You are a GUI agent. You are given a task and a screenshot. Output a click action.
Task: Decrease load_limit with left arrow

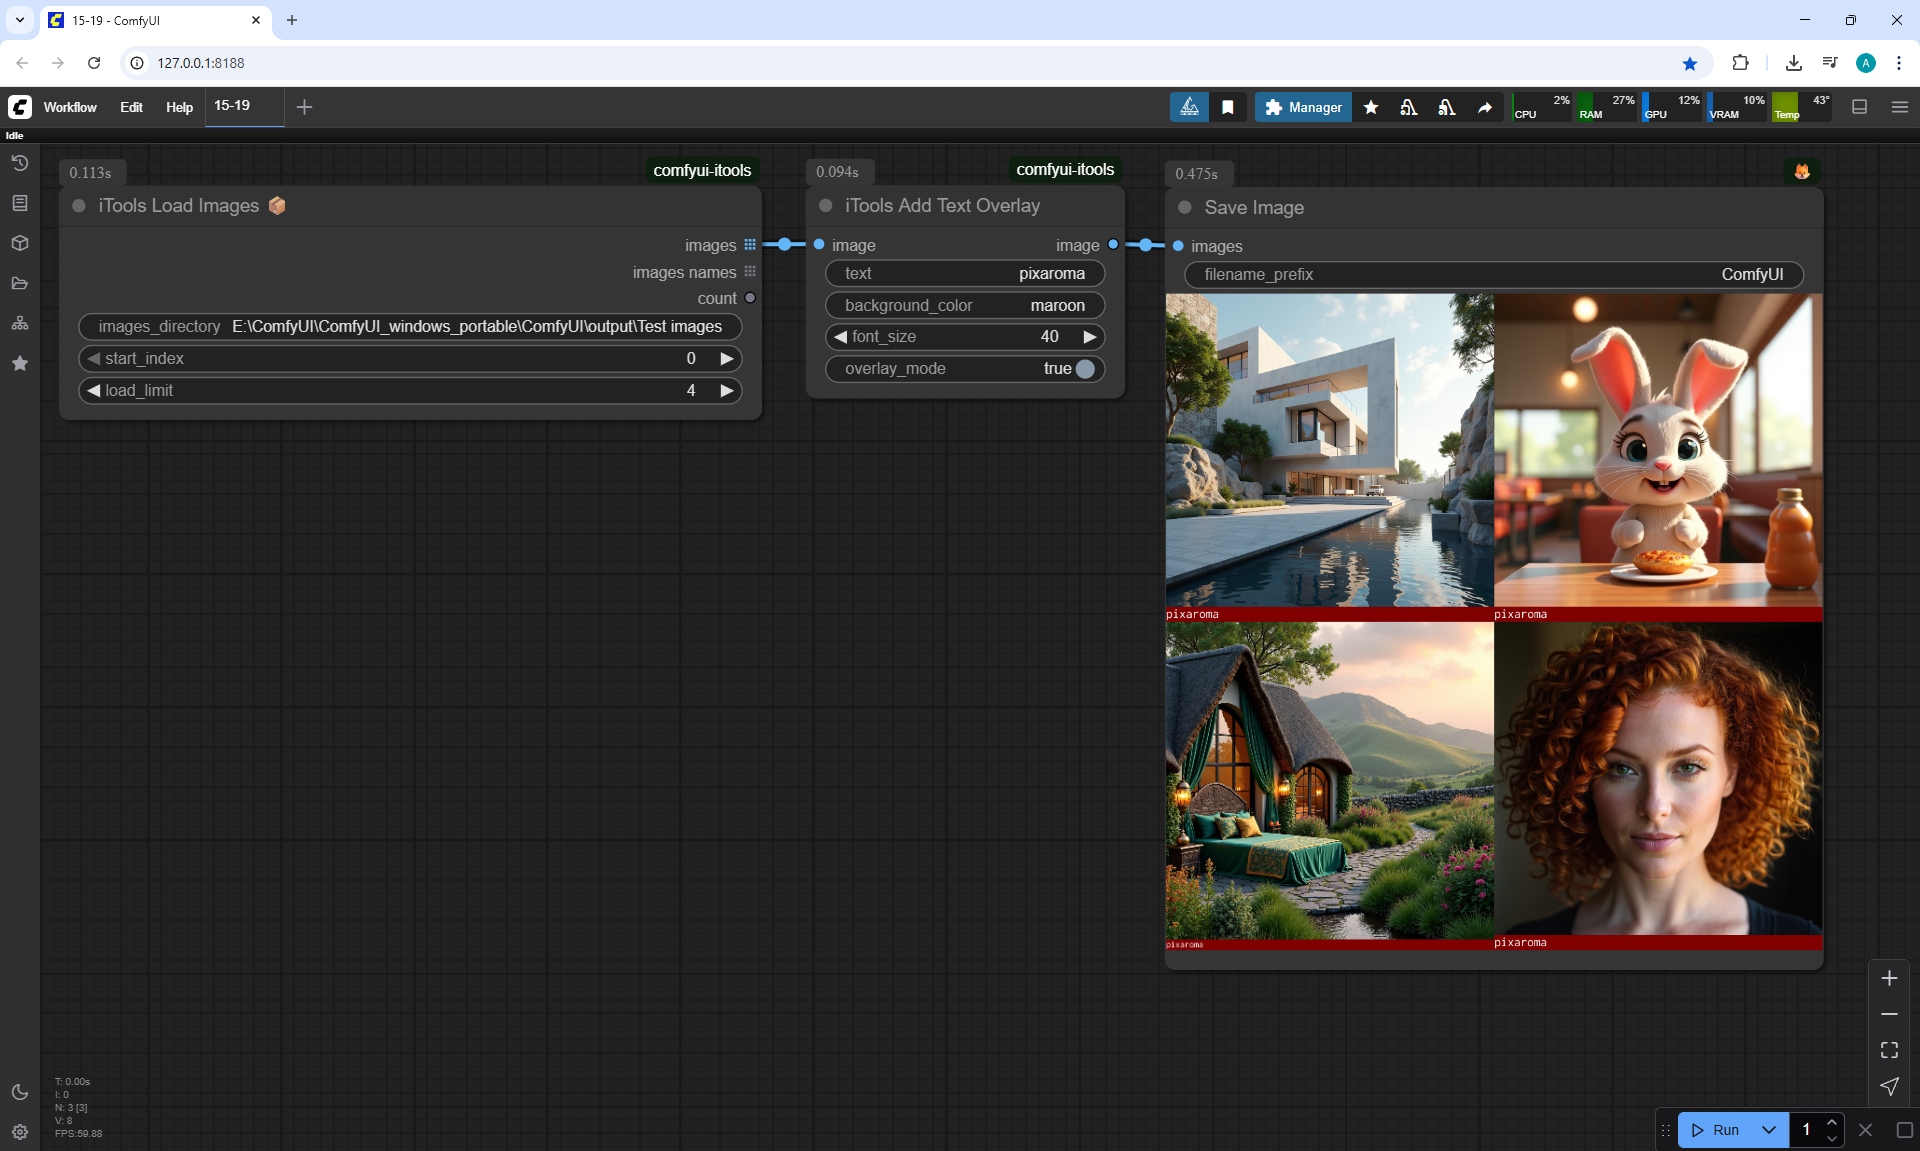pos(94,391)
